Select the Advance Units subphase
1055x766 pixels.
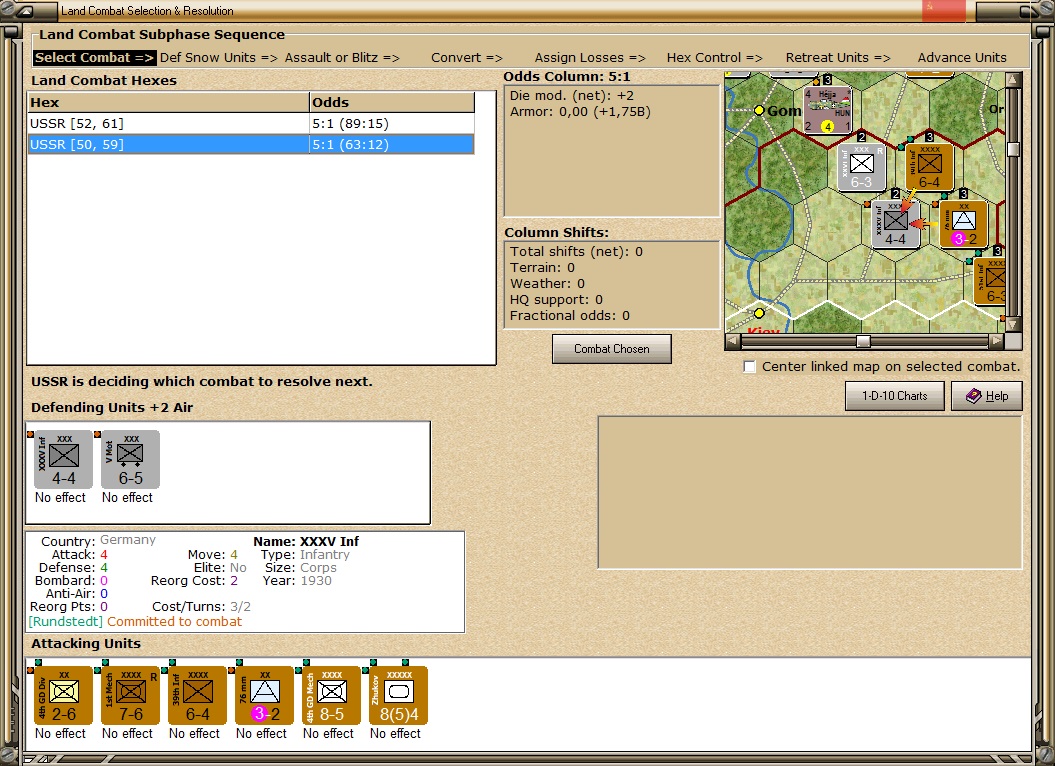click(x=962, y=58)
